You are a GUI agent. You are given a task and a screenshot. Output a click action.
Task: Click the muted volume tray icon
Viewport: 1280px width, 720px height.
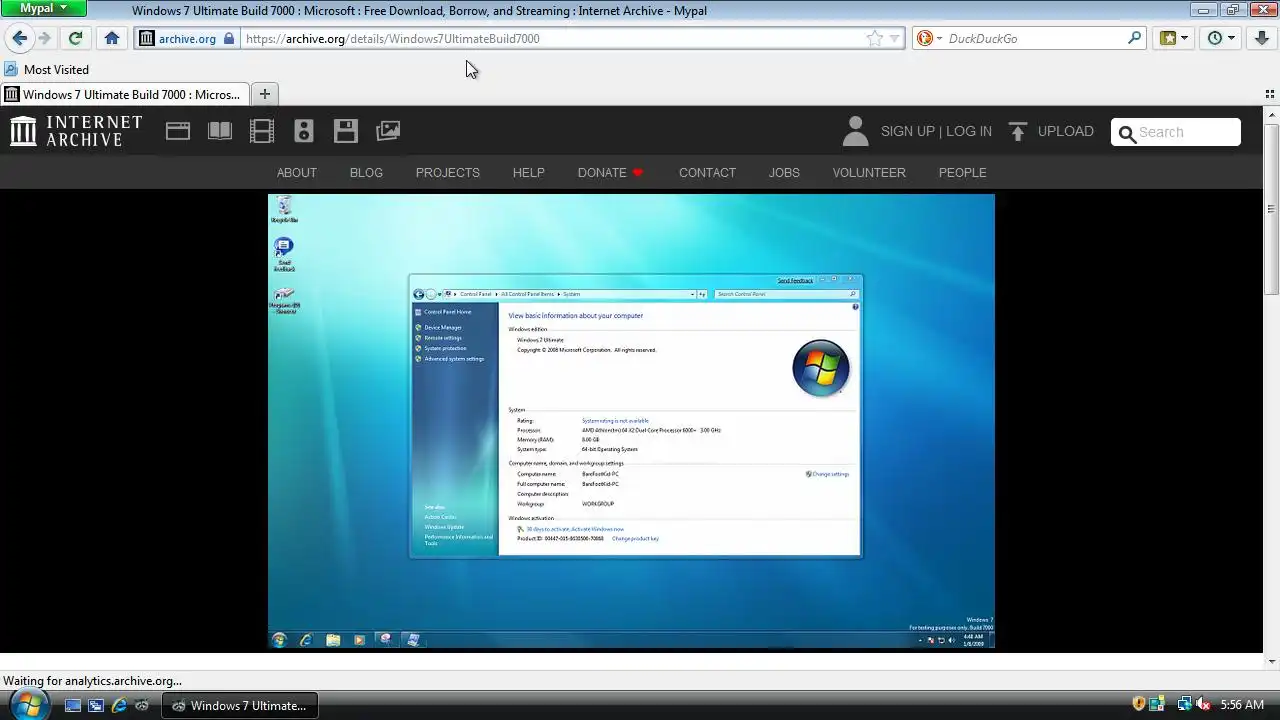click(x=1203, y=704)
